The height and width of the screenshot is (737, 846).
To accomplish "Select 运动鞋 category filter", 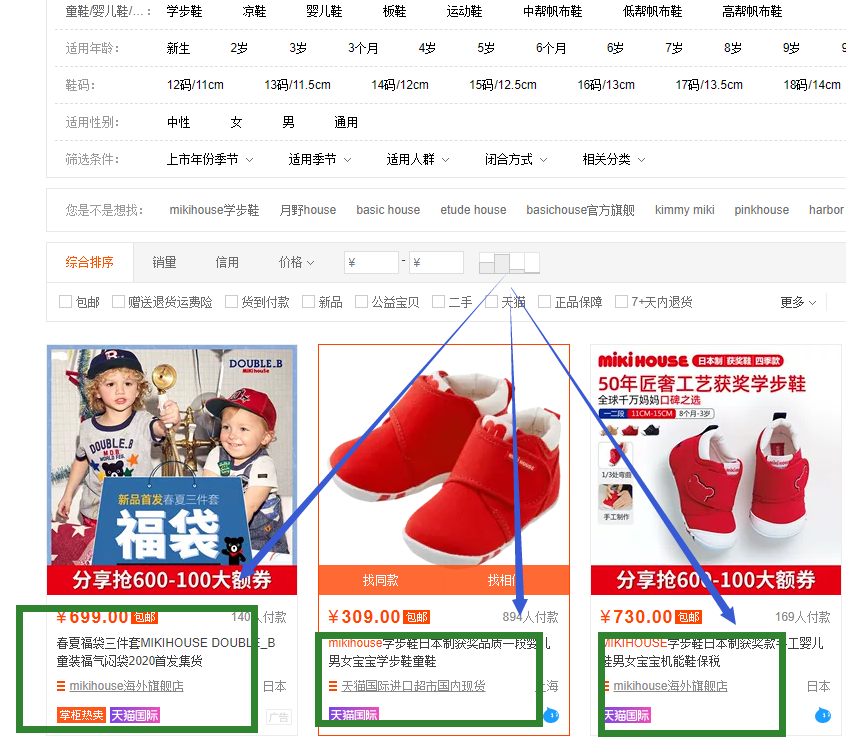I will point(464,11).
